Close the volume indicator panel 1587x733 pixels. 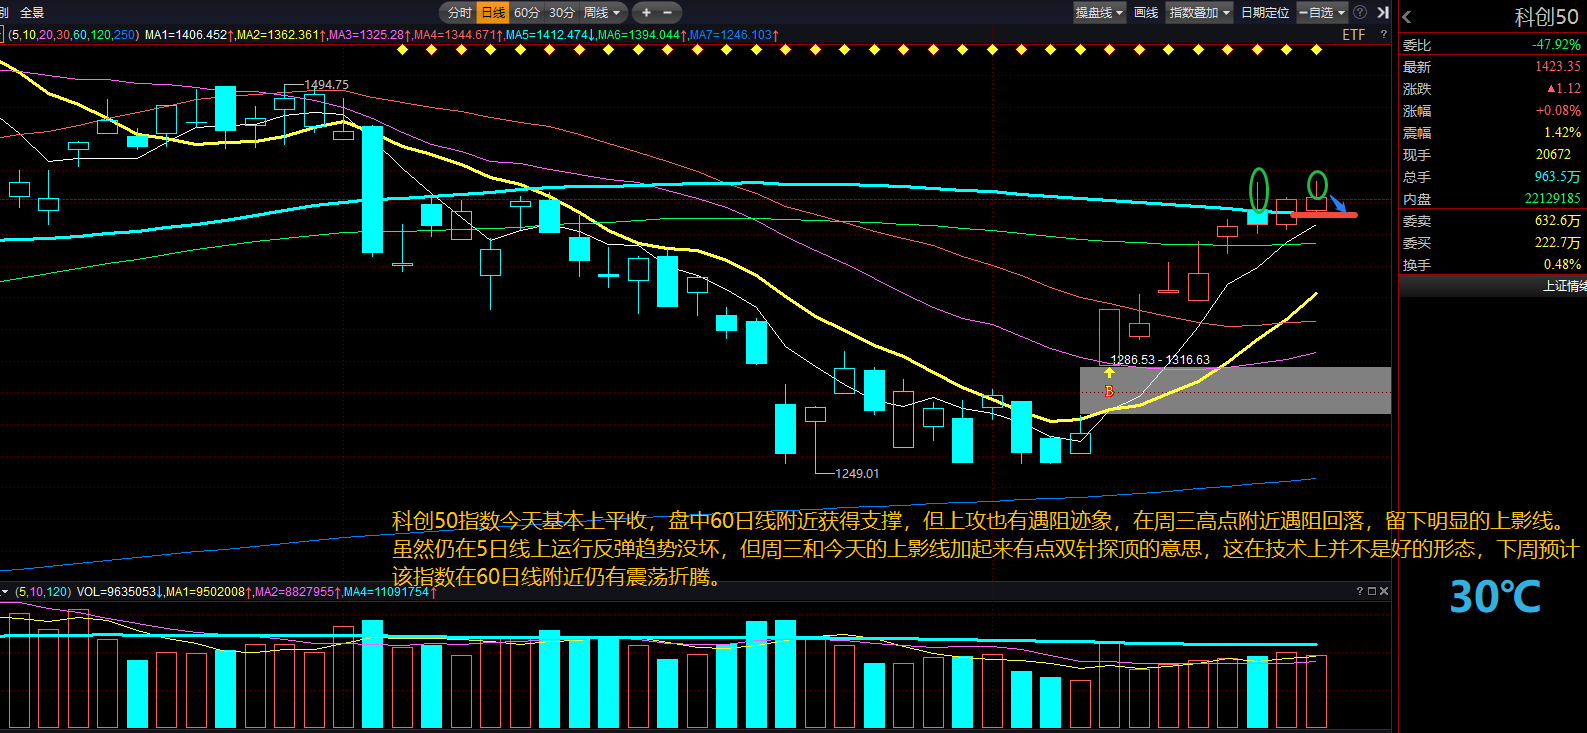[x=1384, y=591]
